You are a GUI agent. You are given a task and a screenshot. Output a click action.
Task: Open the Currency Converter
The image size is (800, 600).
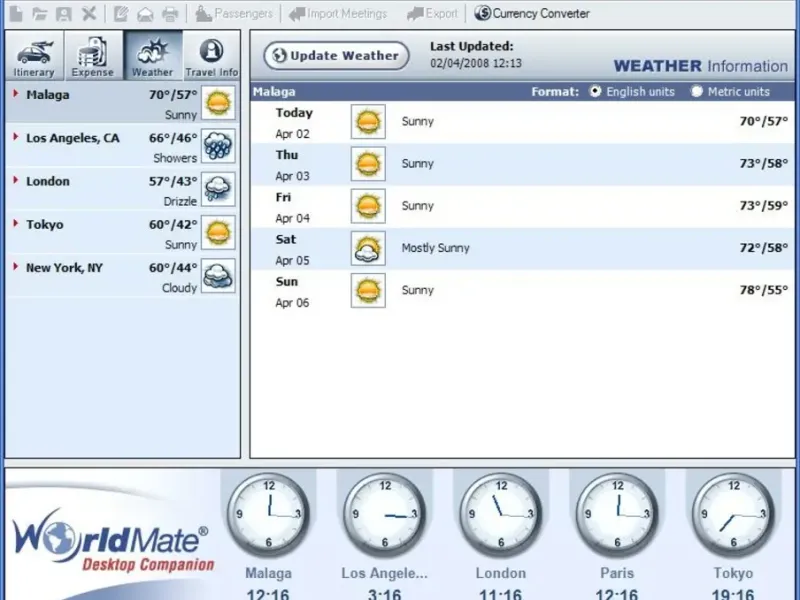pos(532,14)
